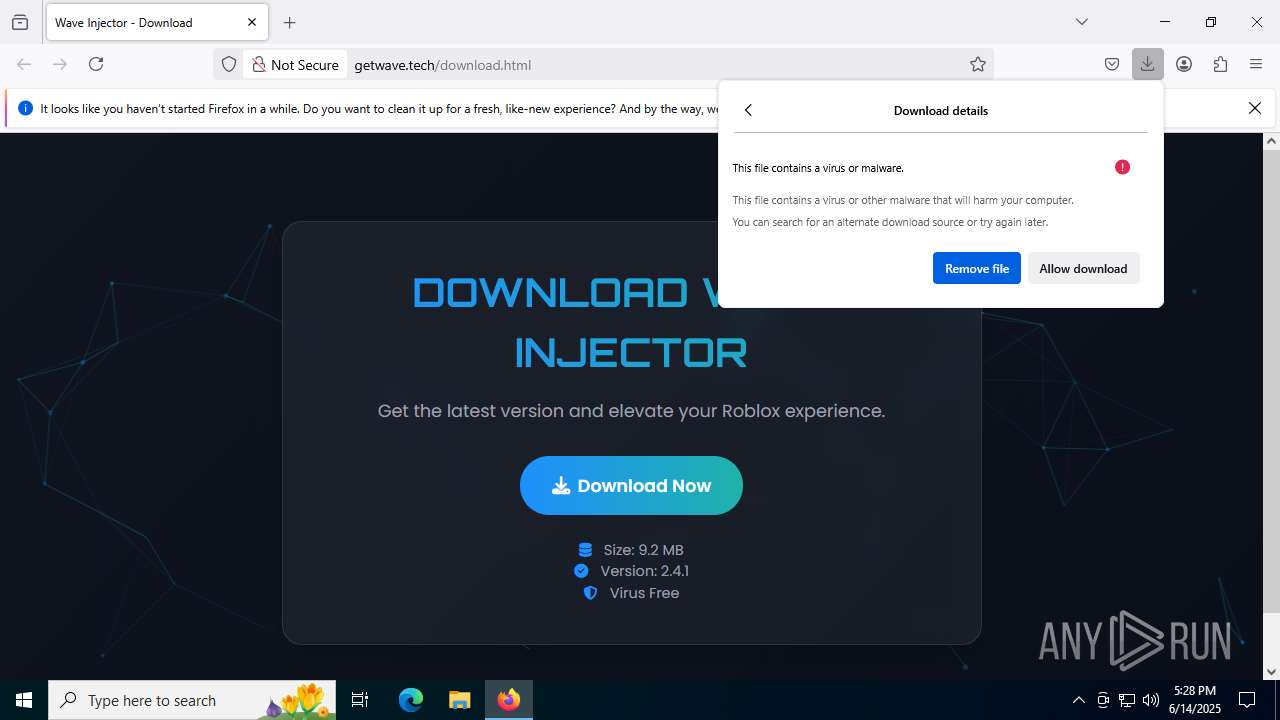The image size is (1280, 720).
Task: Open network status tray icon
Action: point(1127,700)
